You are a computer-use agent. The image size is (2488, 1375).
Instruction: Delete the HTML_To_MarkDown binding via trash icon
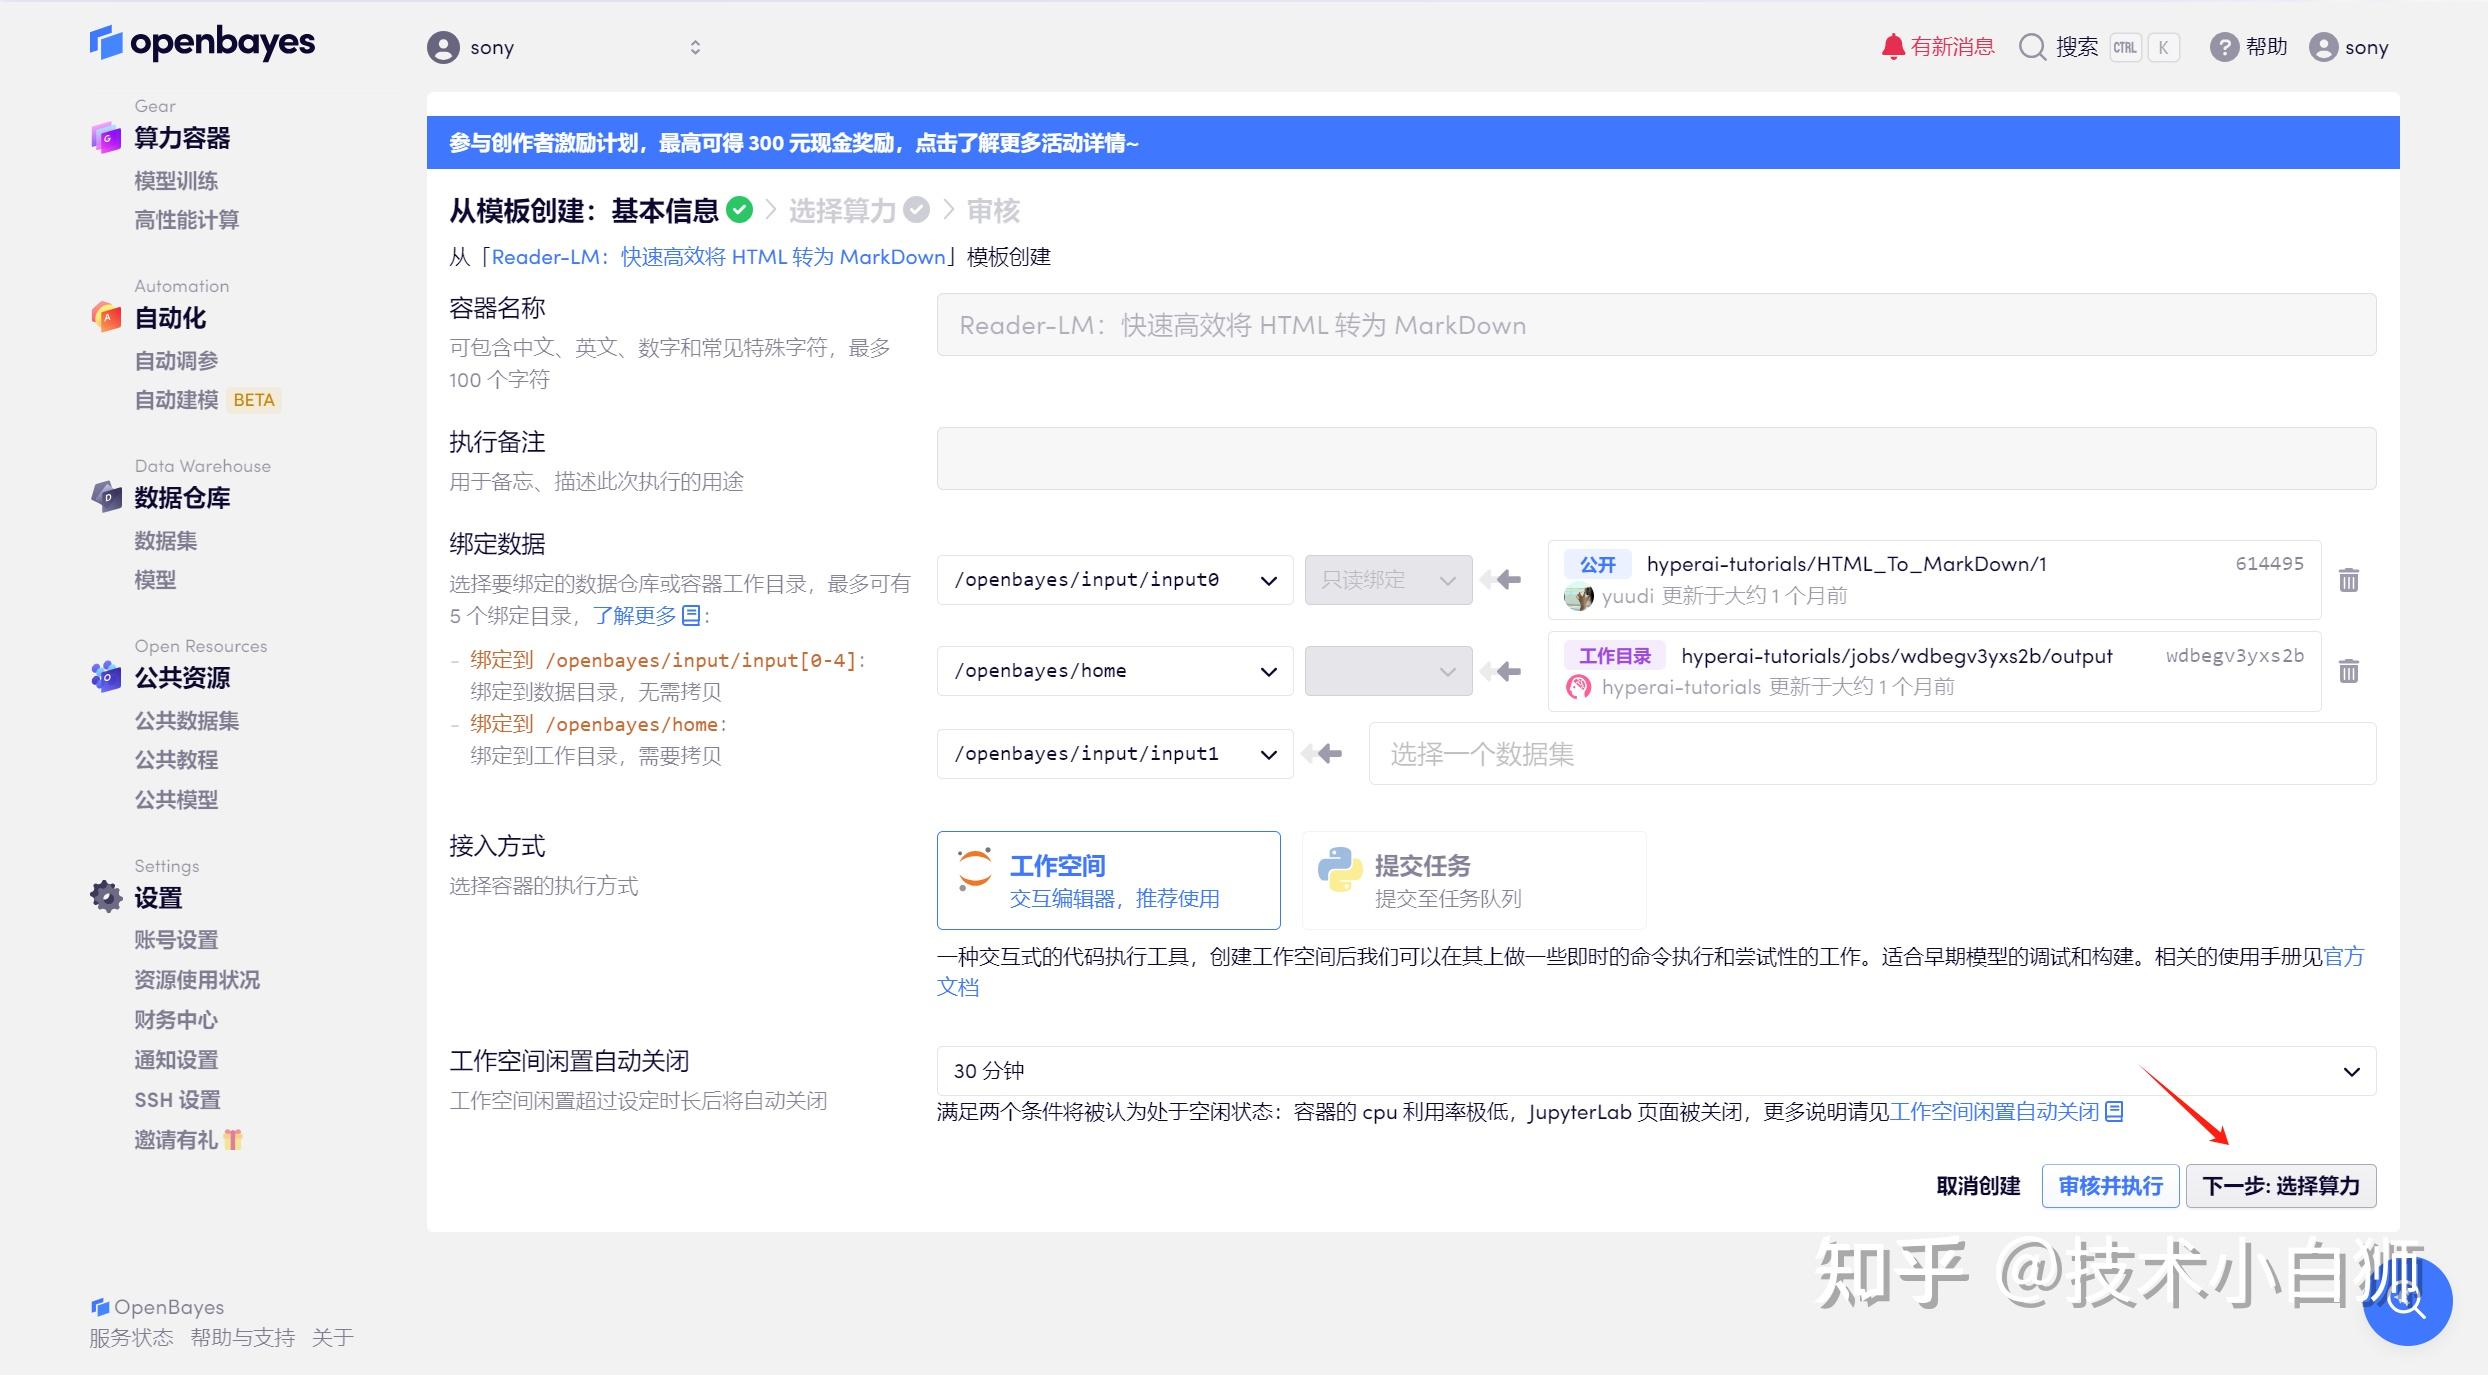tap(2349, 580)
